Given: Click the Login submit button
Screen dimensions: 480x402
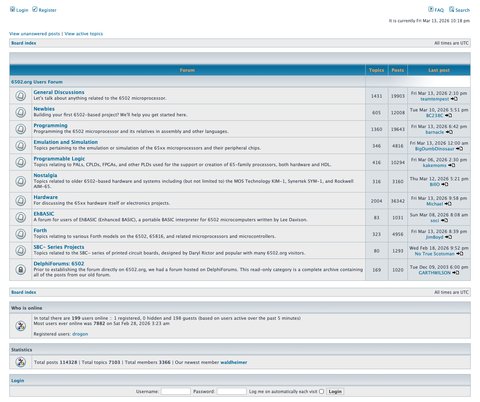Looking at the screenshot, I should coord(335,391).
